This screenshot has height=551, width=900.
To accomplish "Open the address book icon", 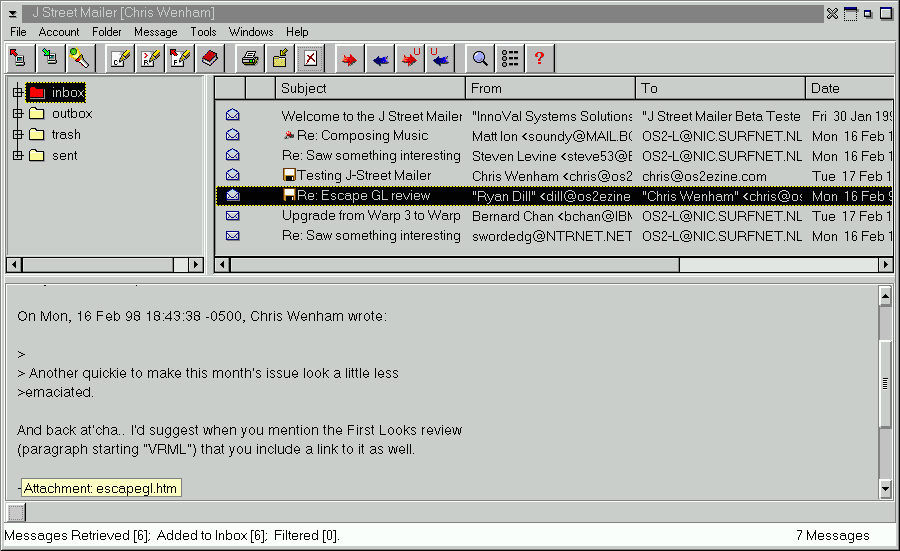I will coord(210,59).
